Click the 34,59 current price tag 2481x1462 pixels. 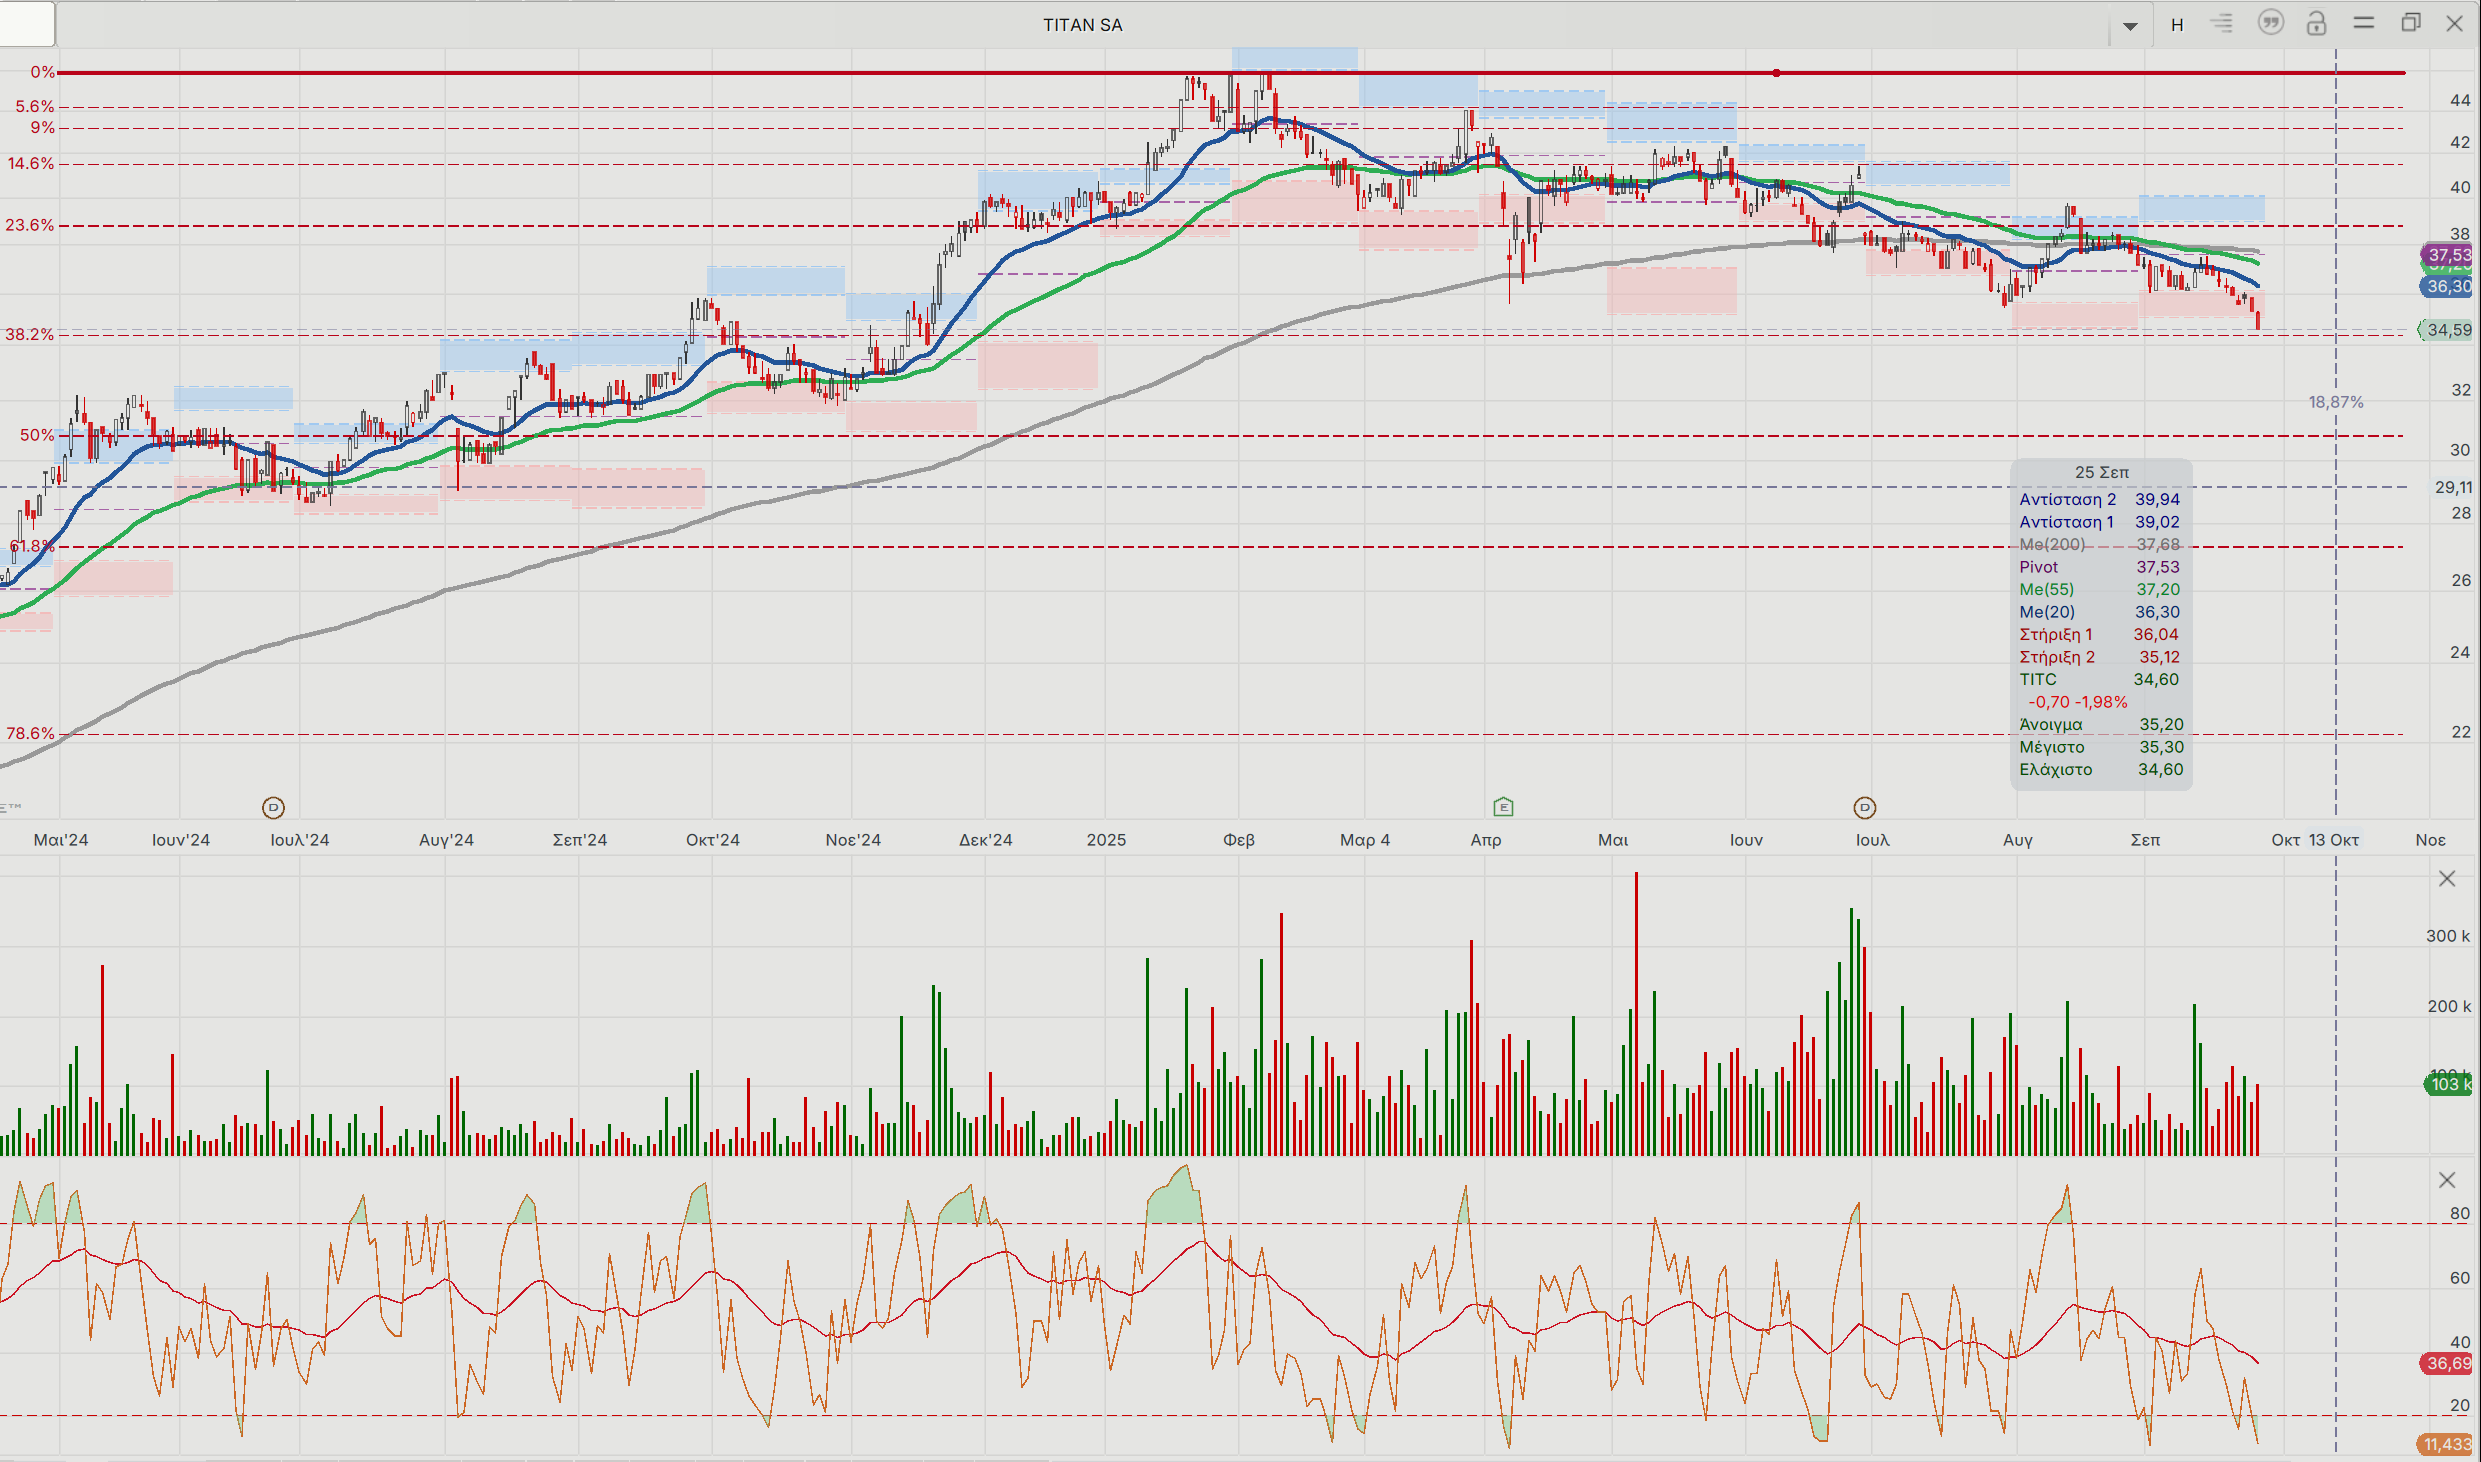(x=2448, y=330)
